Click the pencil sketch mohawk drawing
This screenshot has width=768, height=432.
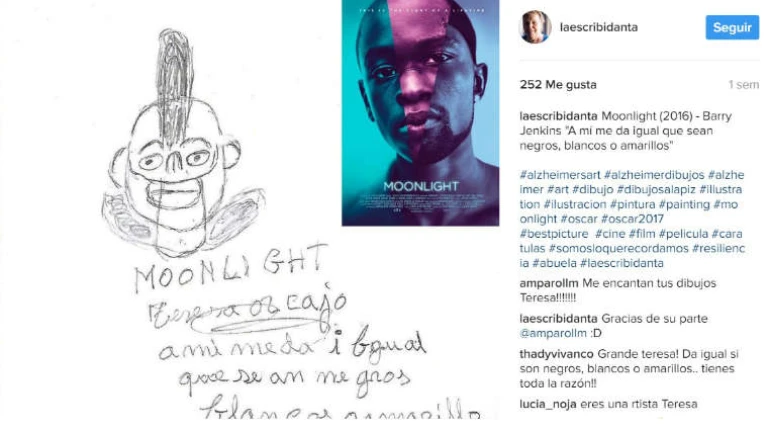(x=184, y=142)
